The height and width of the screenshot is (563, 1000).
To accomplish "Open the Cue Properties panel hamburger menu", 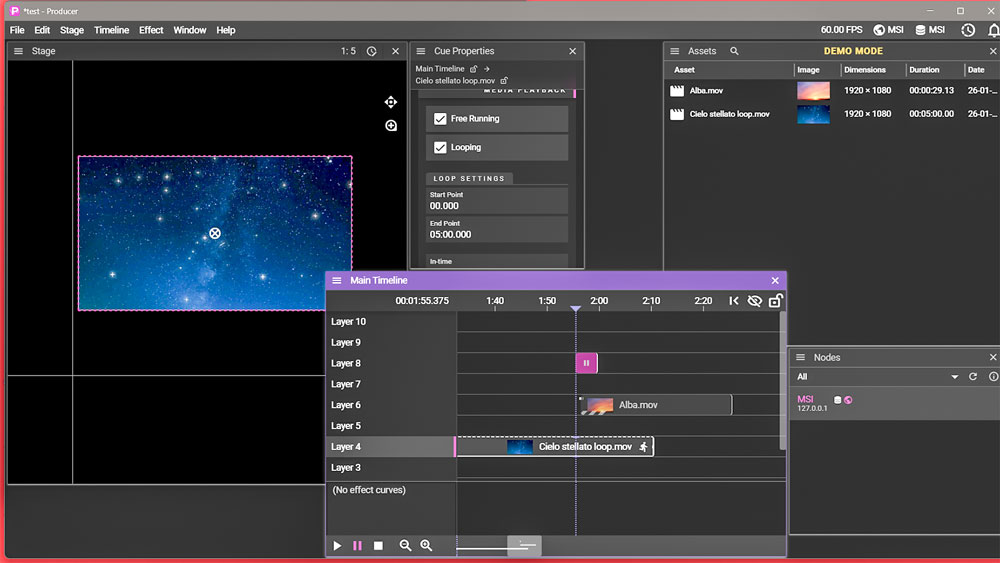I will tap(421, 51).
